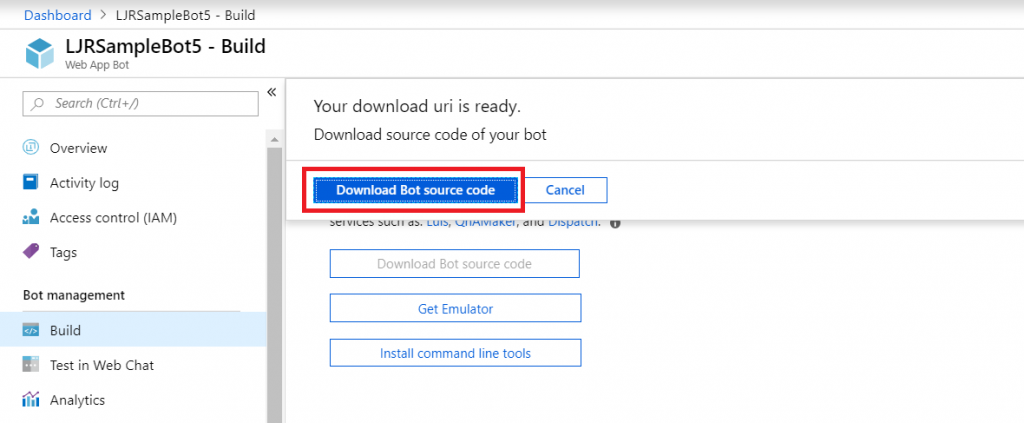Open the Dispatch link
The width and height of the screenshot is (1024, 423).
coord(573,223)
